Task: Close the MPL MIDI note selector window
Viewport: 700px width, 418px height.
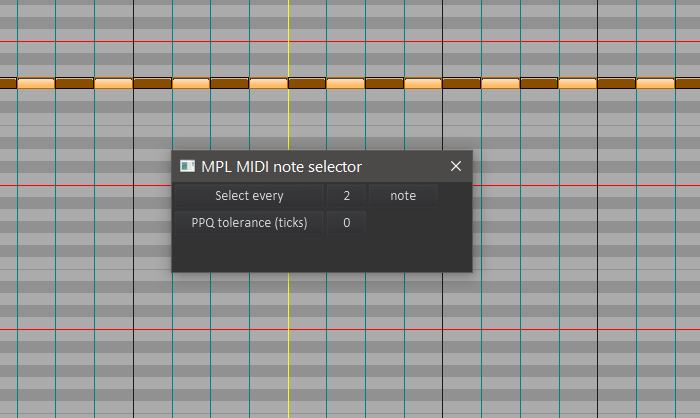Action: click(456, 166)
